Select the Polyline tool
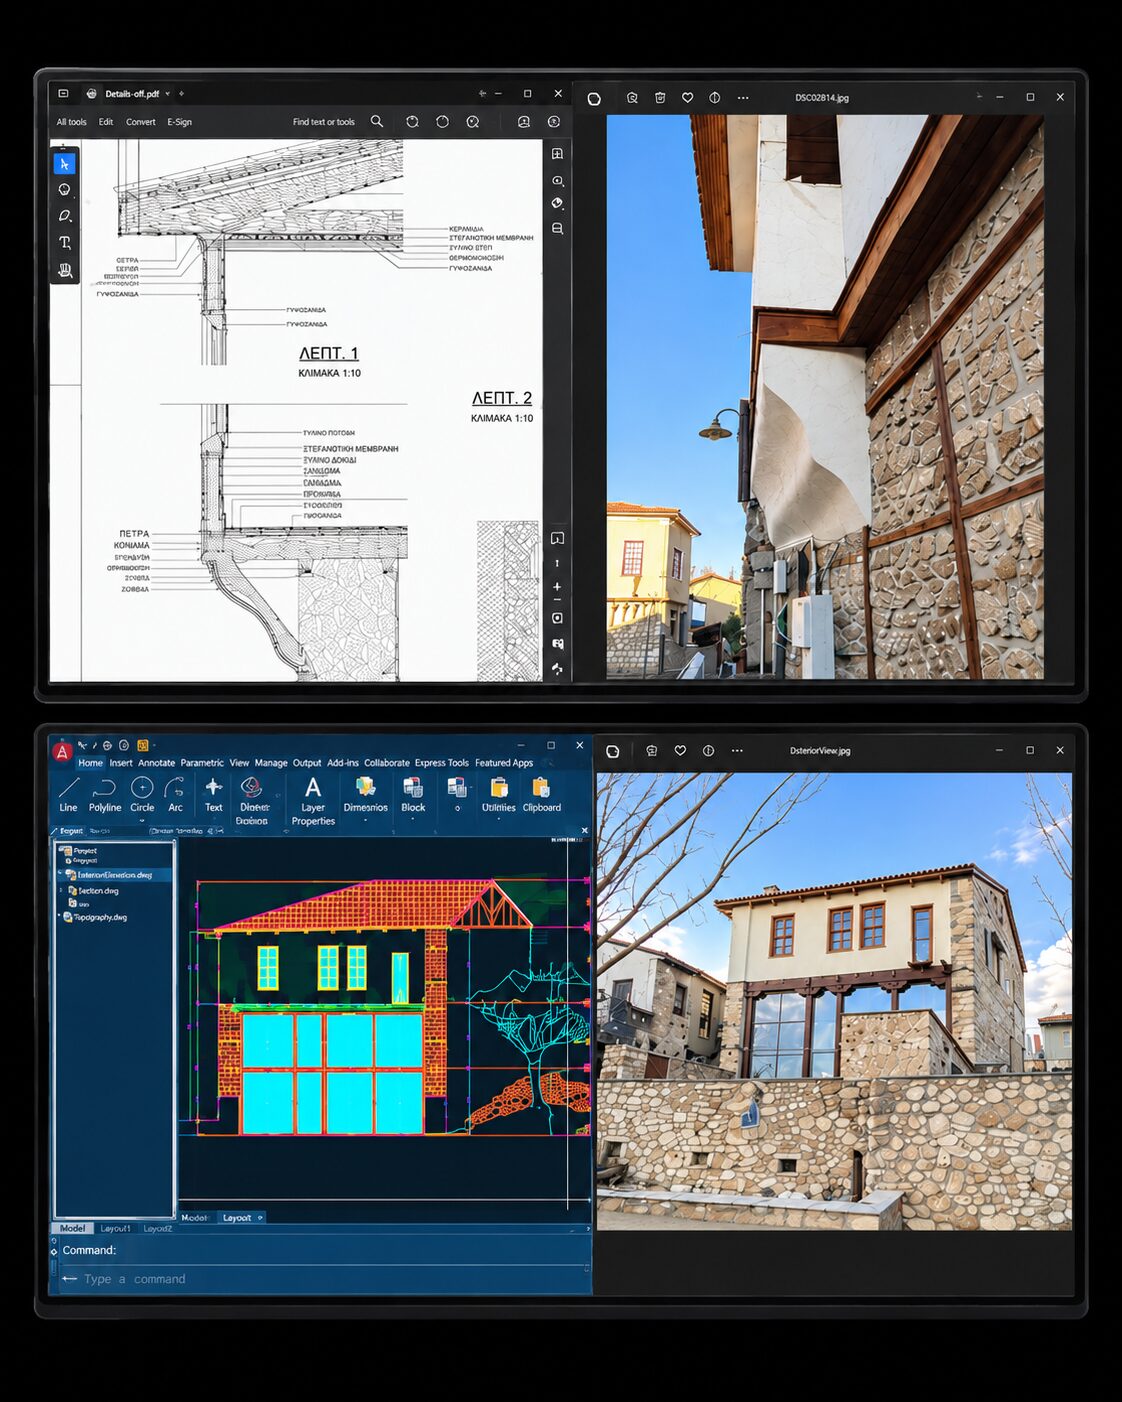This screenshot has height=1402, width=1122. click(x=105, y=795)
